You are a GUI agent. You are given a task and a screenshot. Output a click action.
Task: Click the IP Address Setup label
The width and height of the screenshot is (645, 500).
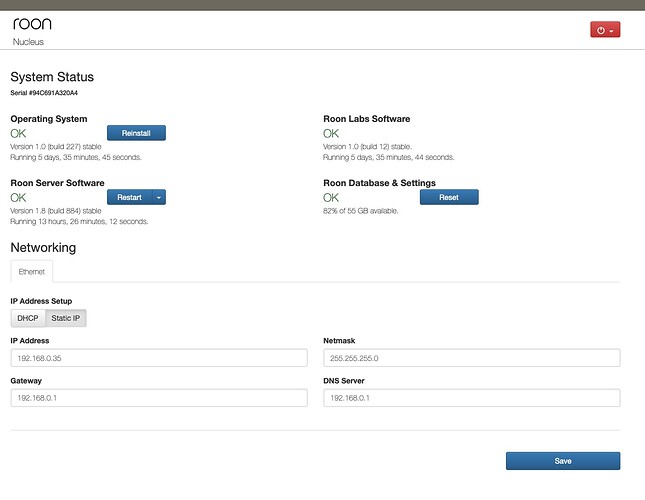tap(41, 301)
